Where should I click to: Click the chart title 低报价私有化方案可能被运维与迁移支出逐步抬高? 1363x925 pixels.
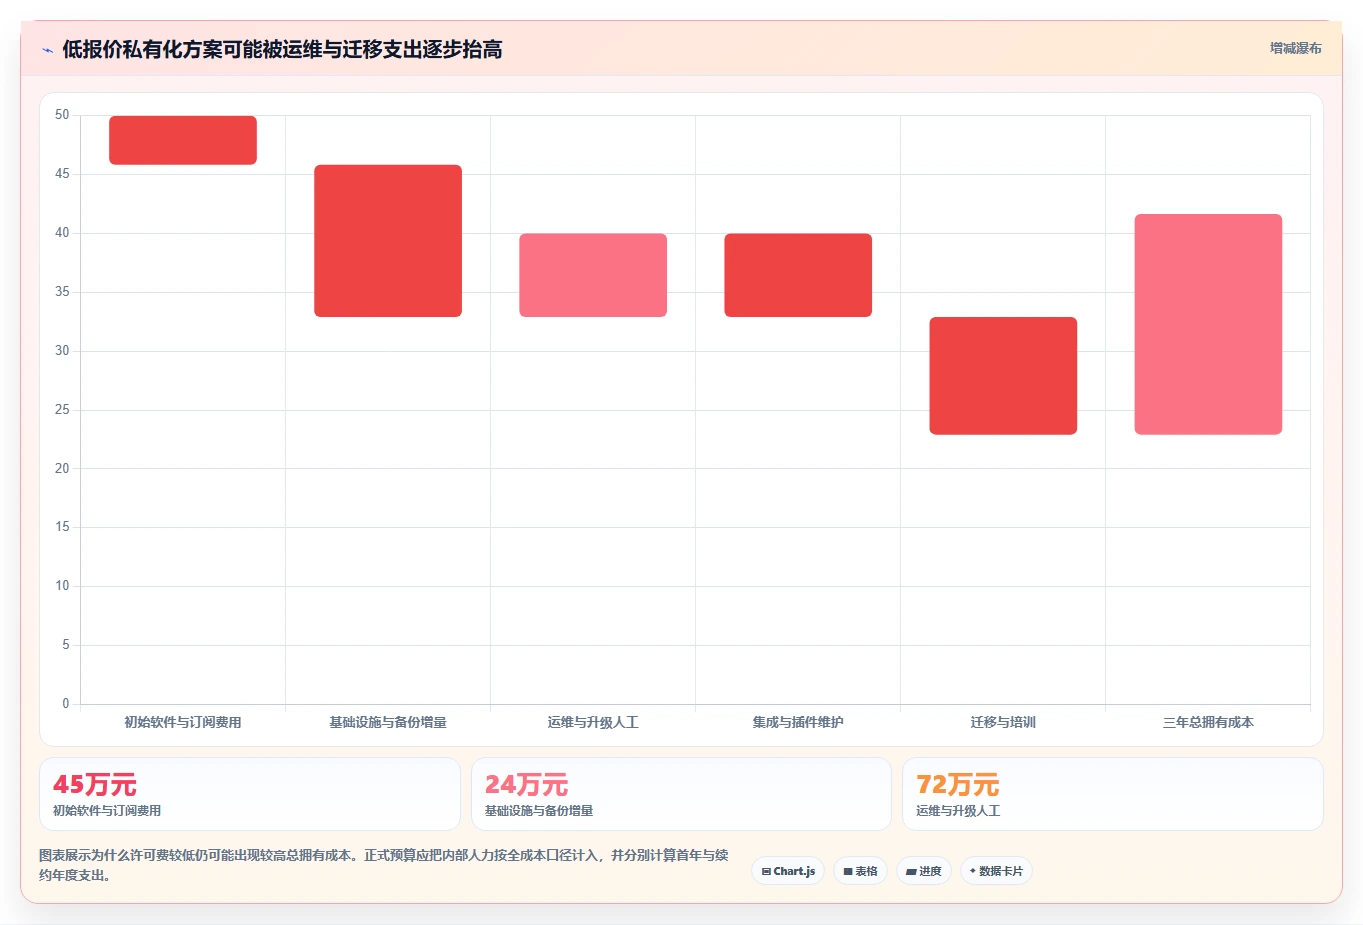pyautogui.click(x=282, y=49)
